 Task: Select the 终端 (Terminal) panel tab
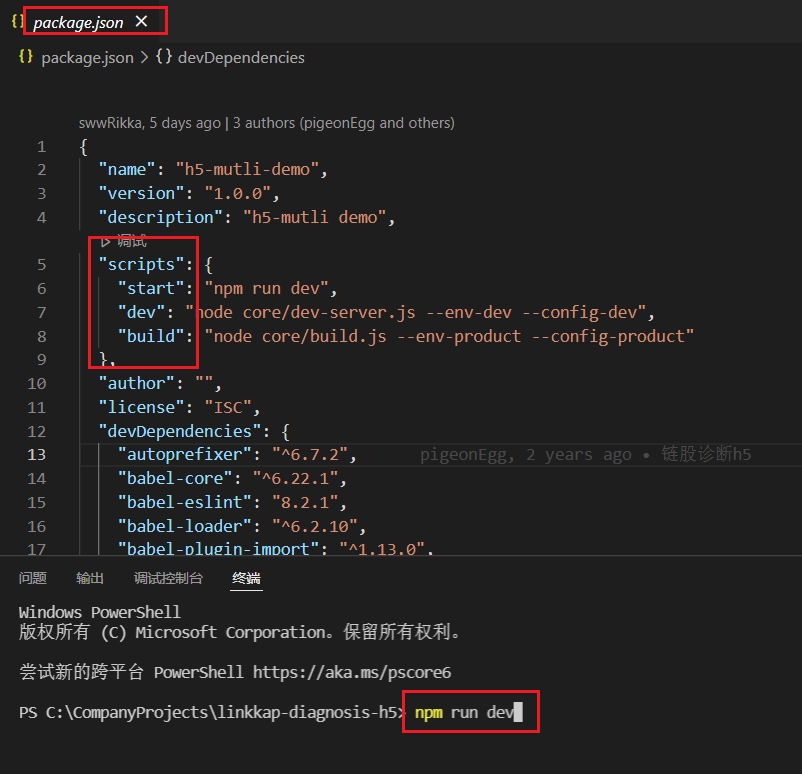[246, 578]
